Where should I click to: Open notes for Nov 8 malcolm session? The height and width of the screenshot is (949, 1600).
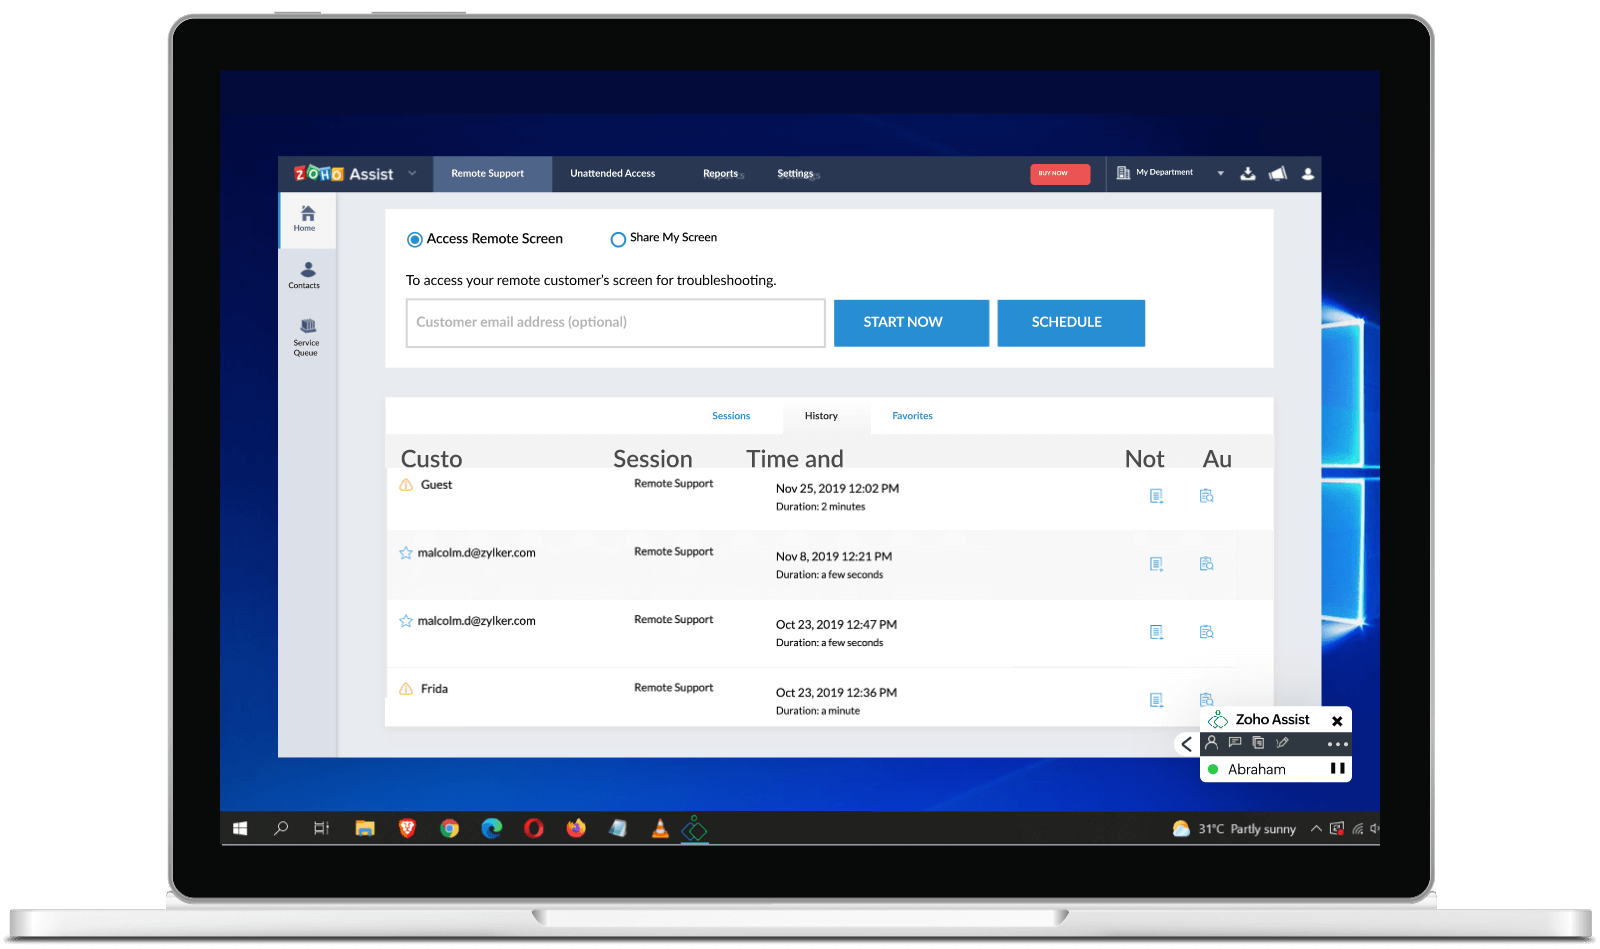point(1157,564)
